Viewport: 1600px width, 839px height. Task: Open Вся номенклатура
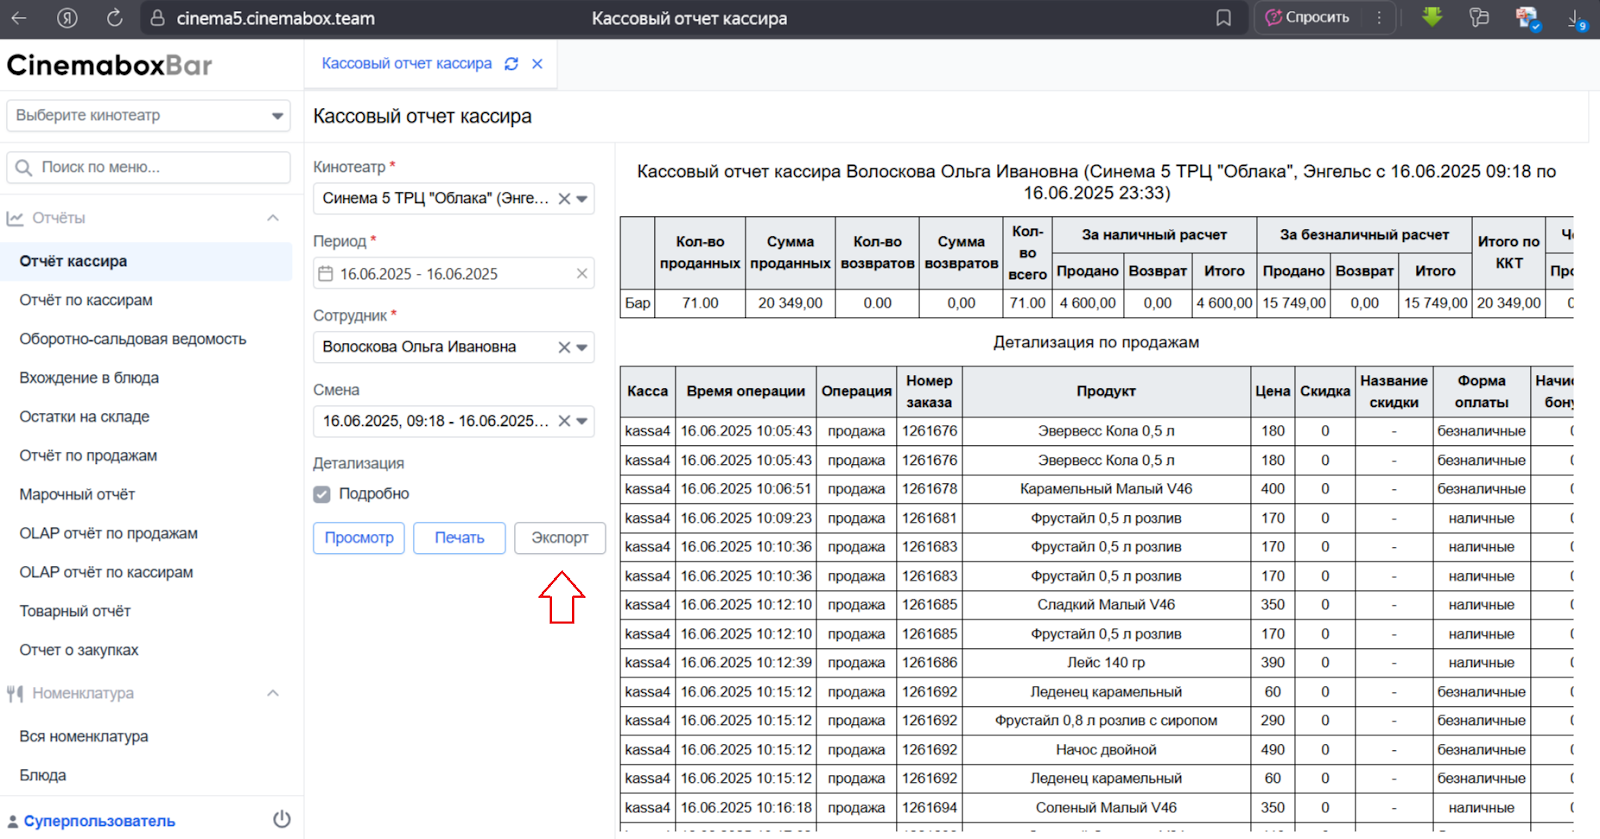click(84, 736)
